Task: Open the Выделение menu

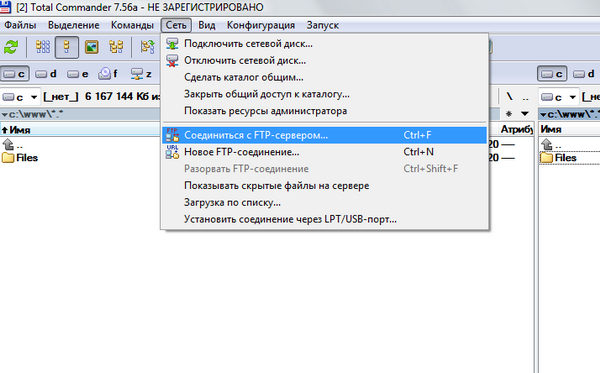Action: click(73, 25)
